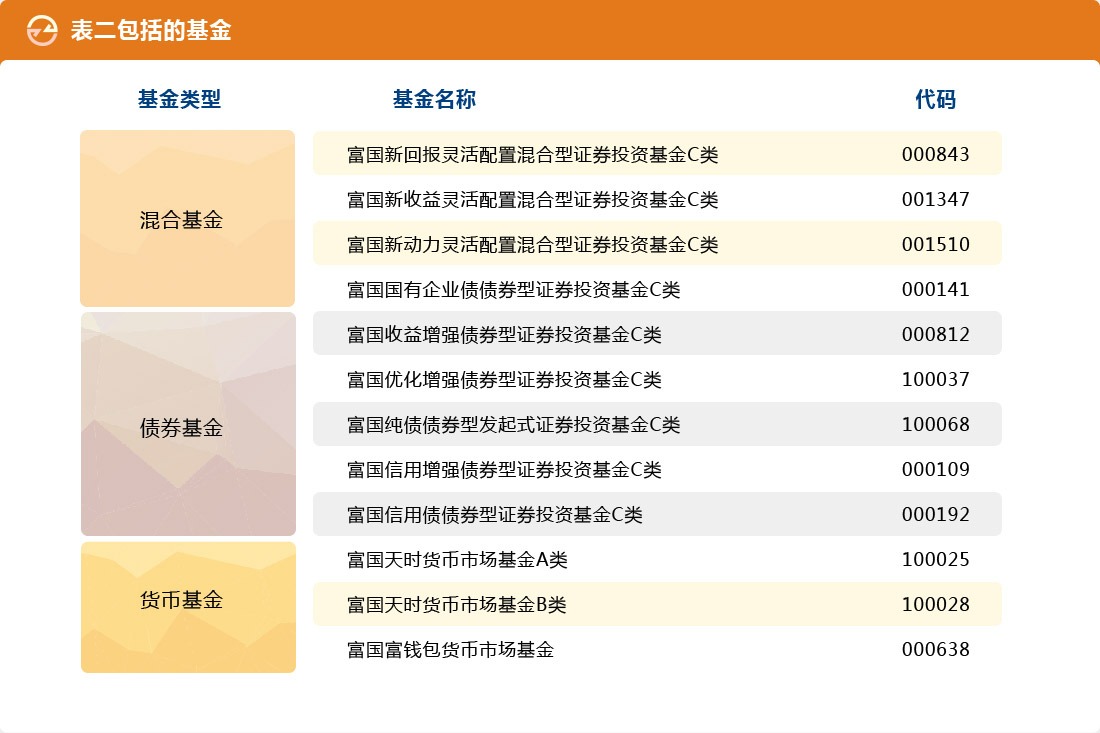Select fund code 000141
Screen dimensions: 1100x733
tap(935, 289)
